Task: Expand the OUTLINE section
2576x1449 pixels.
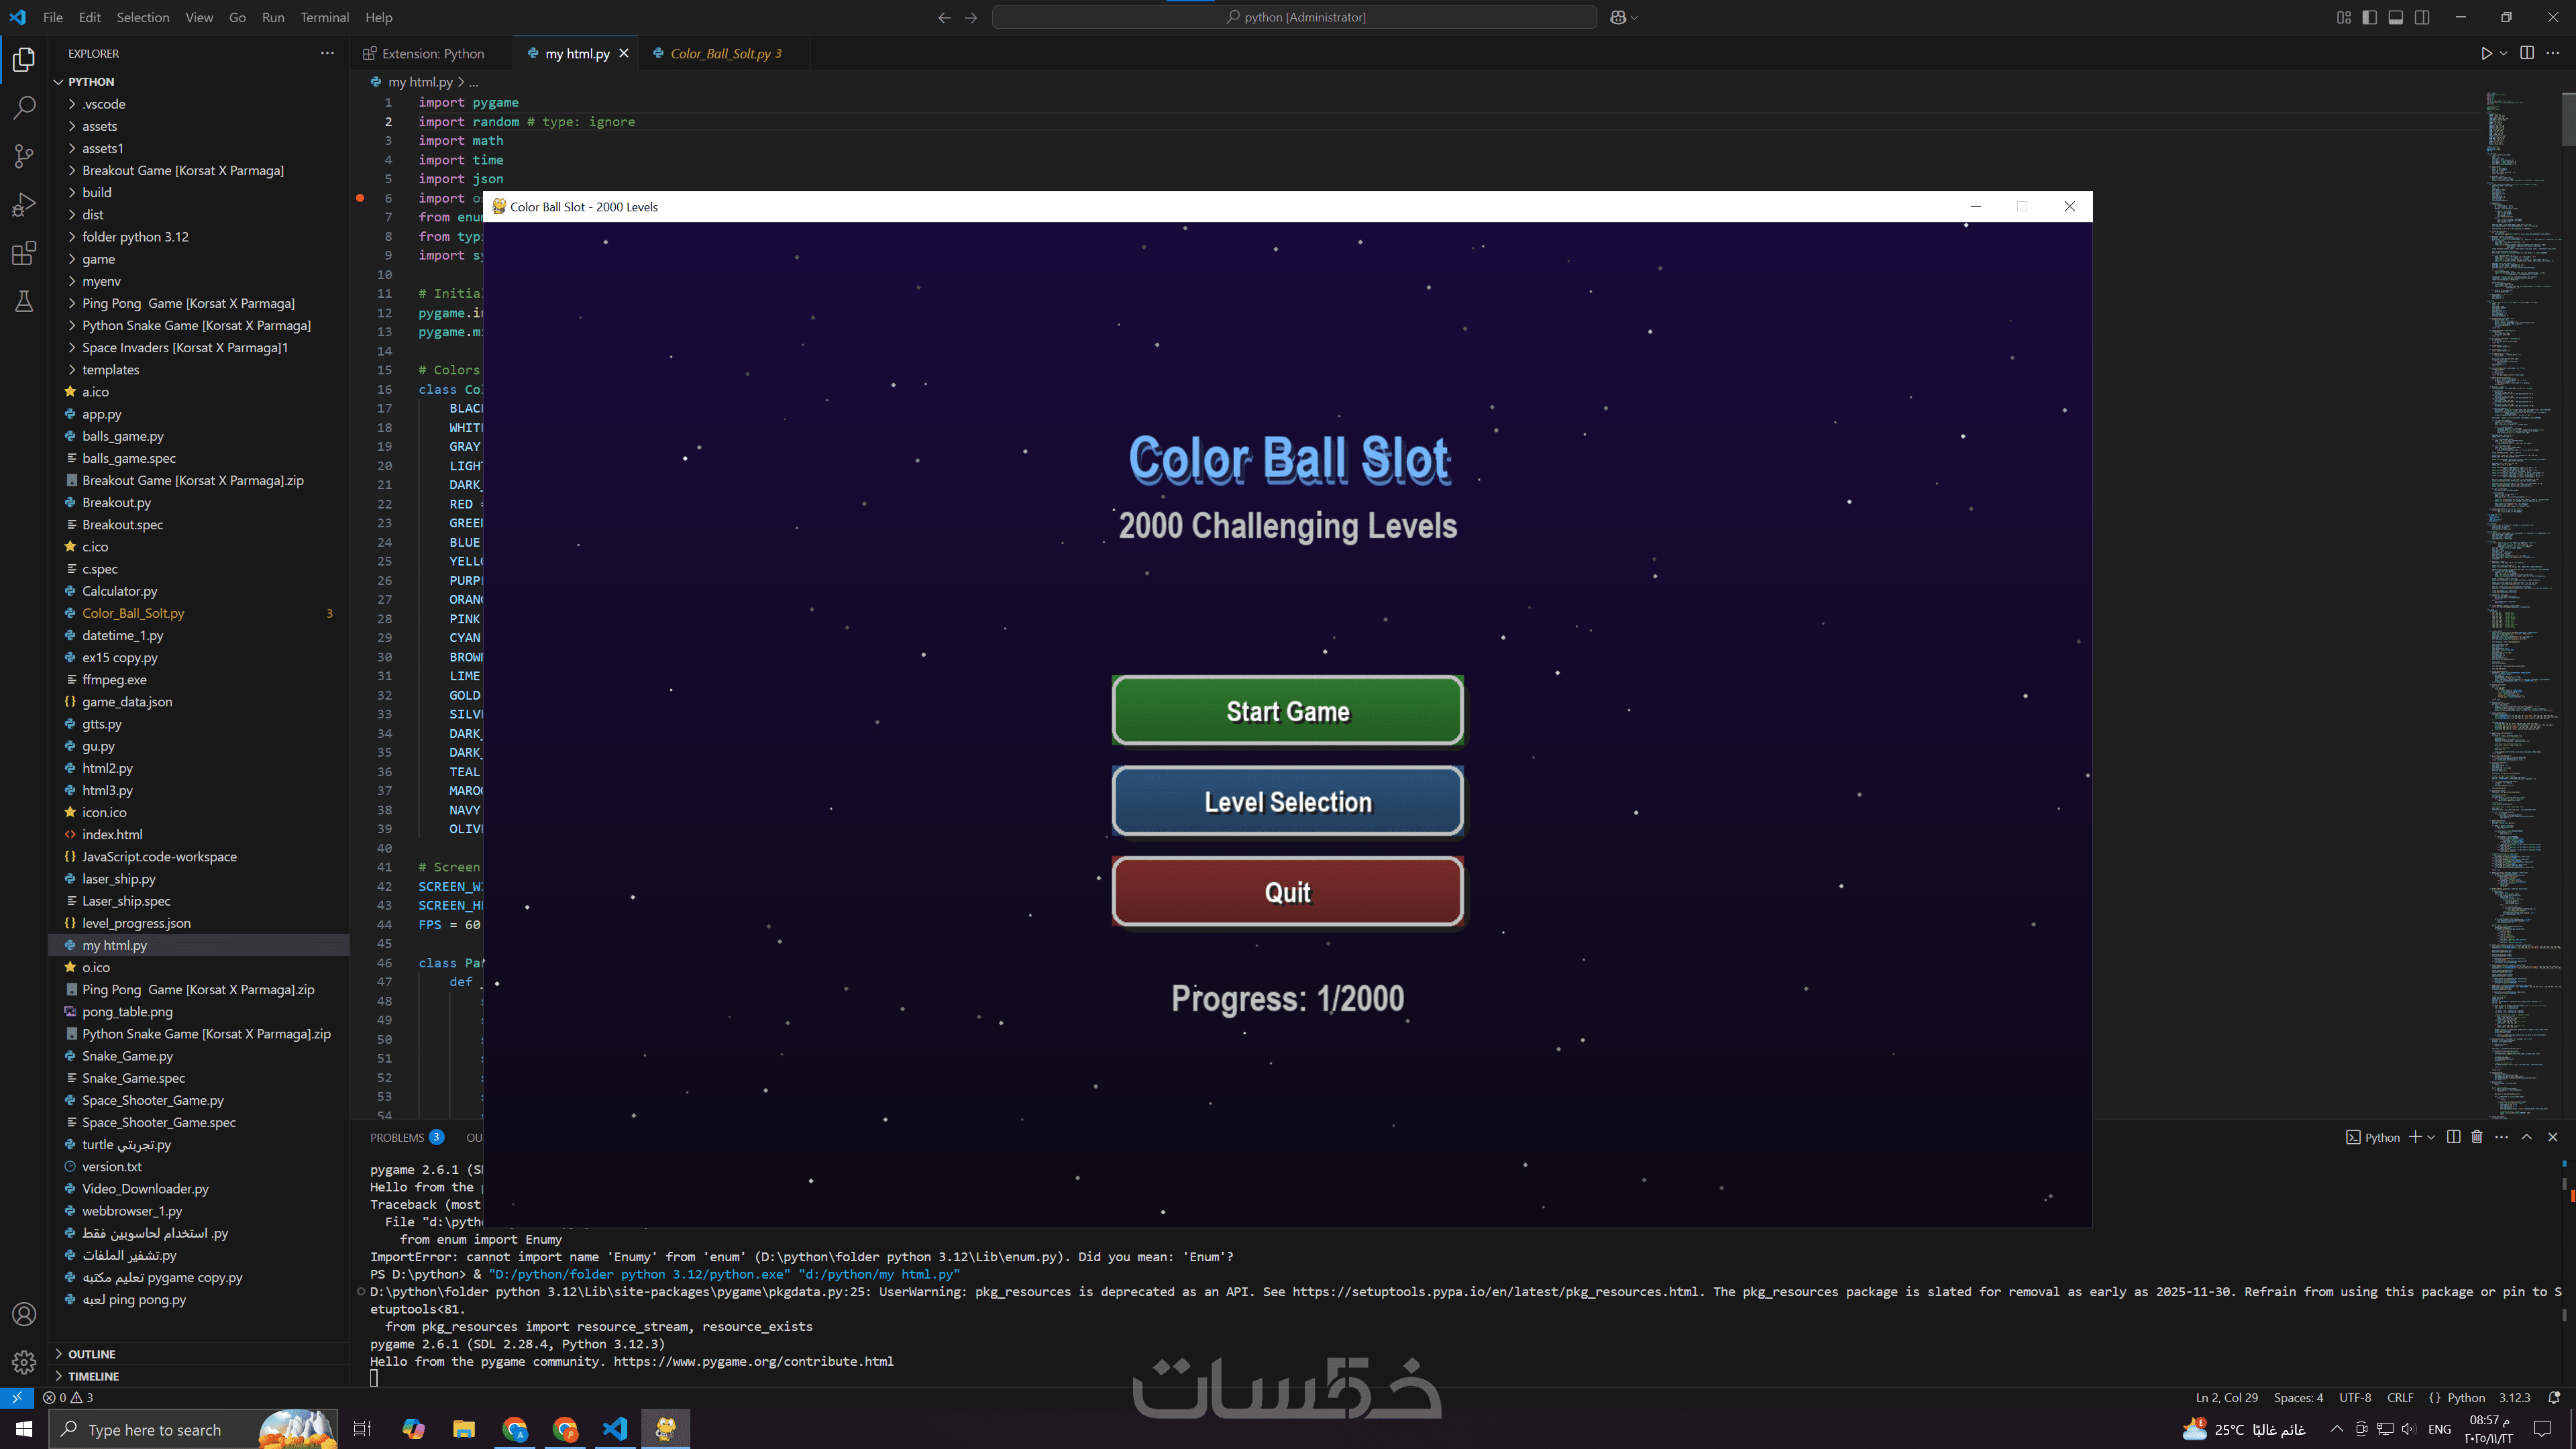Action: tap(91, 1354)
